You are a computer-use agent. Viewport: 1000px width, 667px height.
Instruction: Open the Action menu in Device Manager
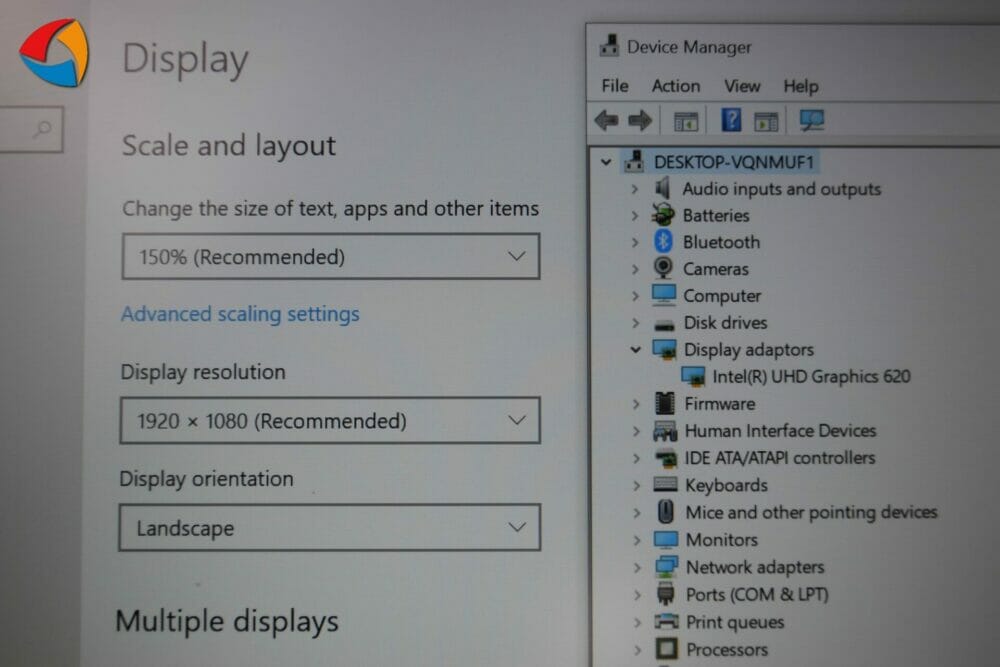click(x=676, y=85)
